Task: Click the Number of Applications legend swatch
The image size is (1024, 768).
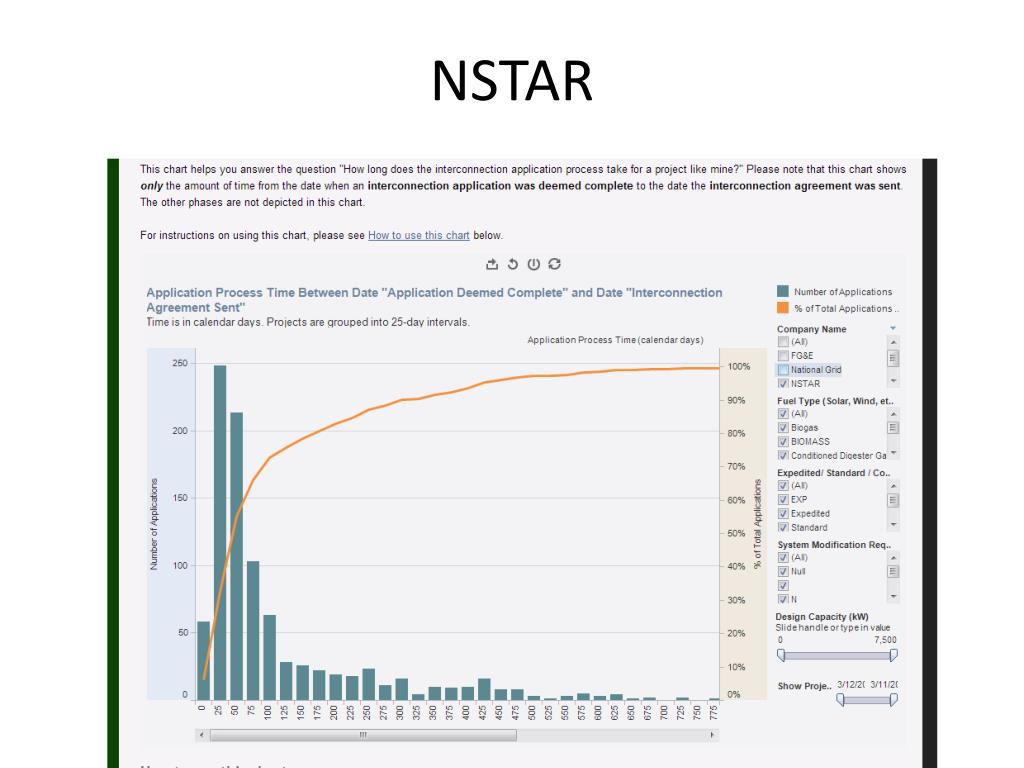Action: point(782,291)
